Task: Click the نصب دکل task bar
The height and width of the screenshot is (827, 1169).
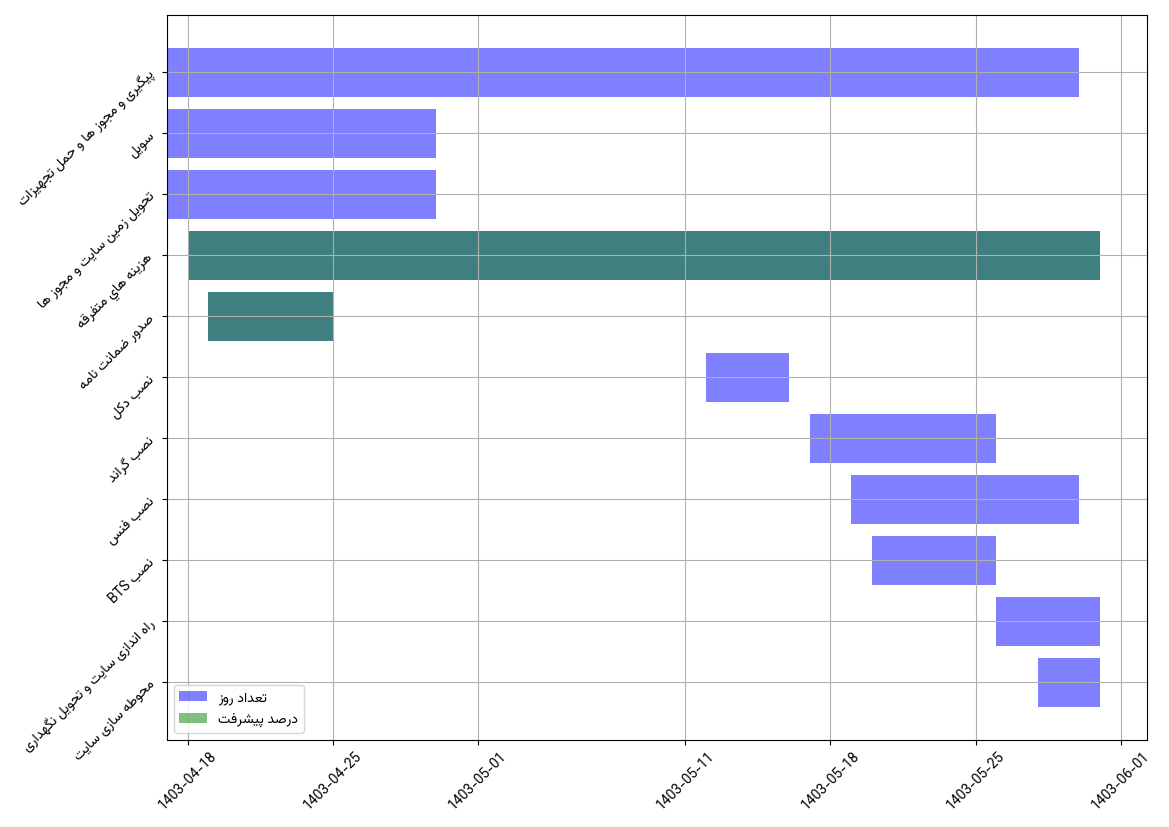Action: pyautogui.click(x=747, y=377)
